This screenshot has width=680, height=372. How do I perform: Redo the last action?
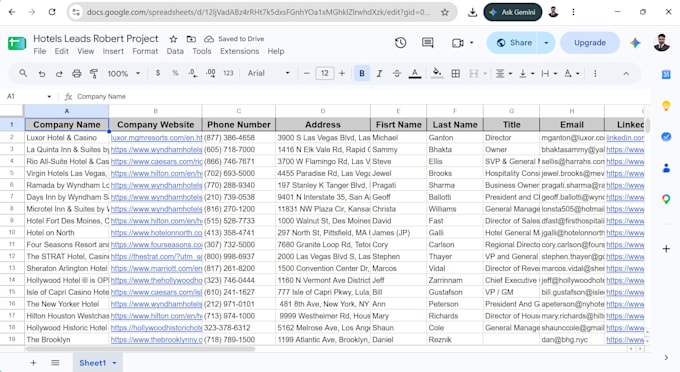point(59,74)
